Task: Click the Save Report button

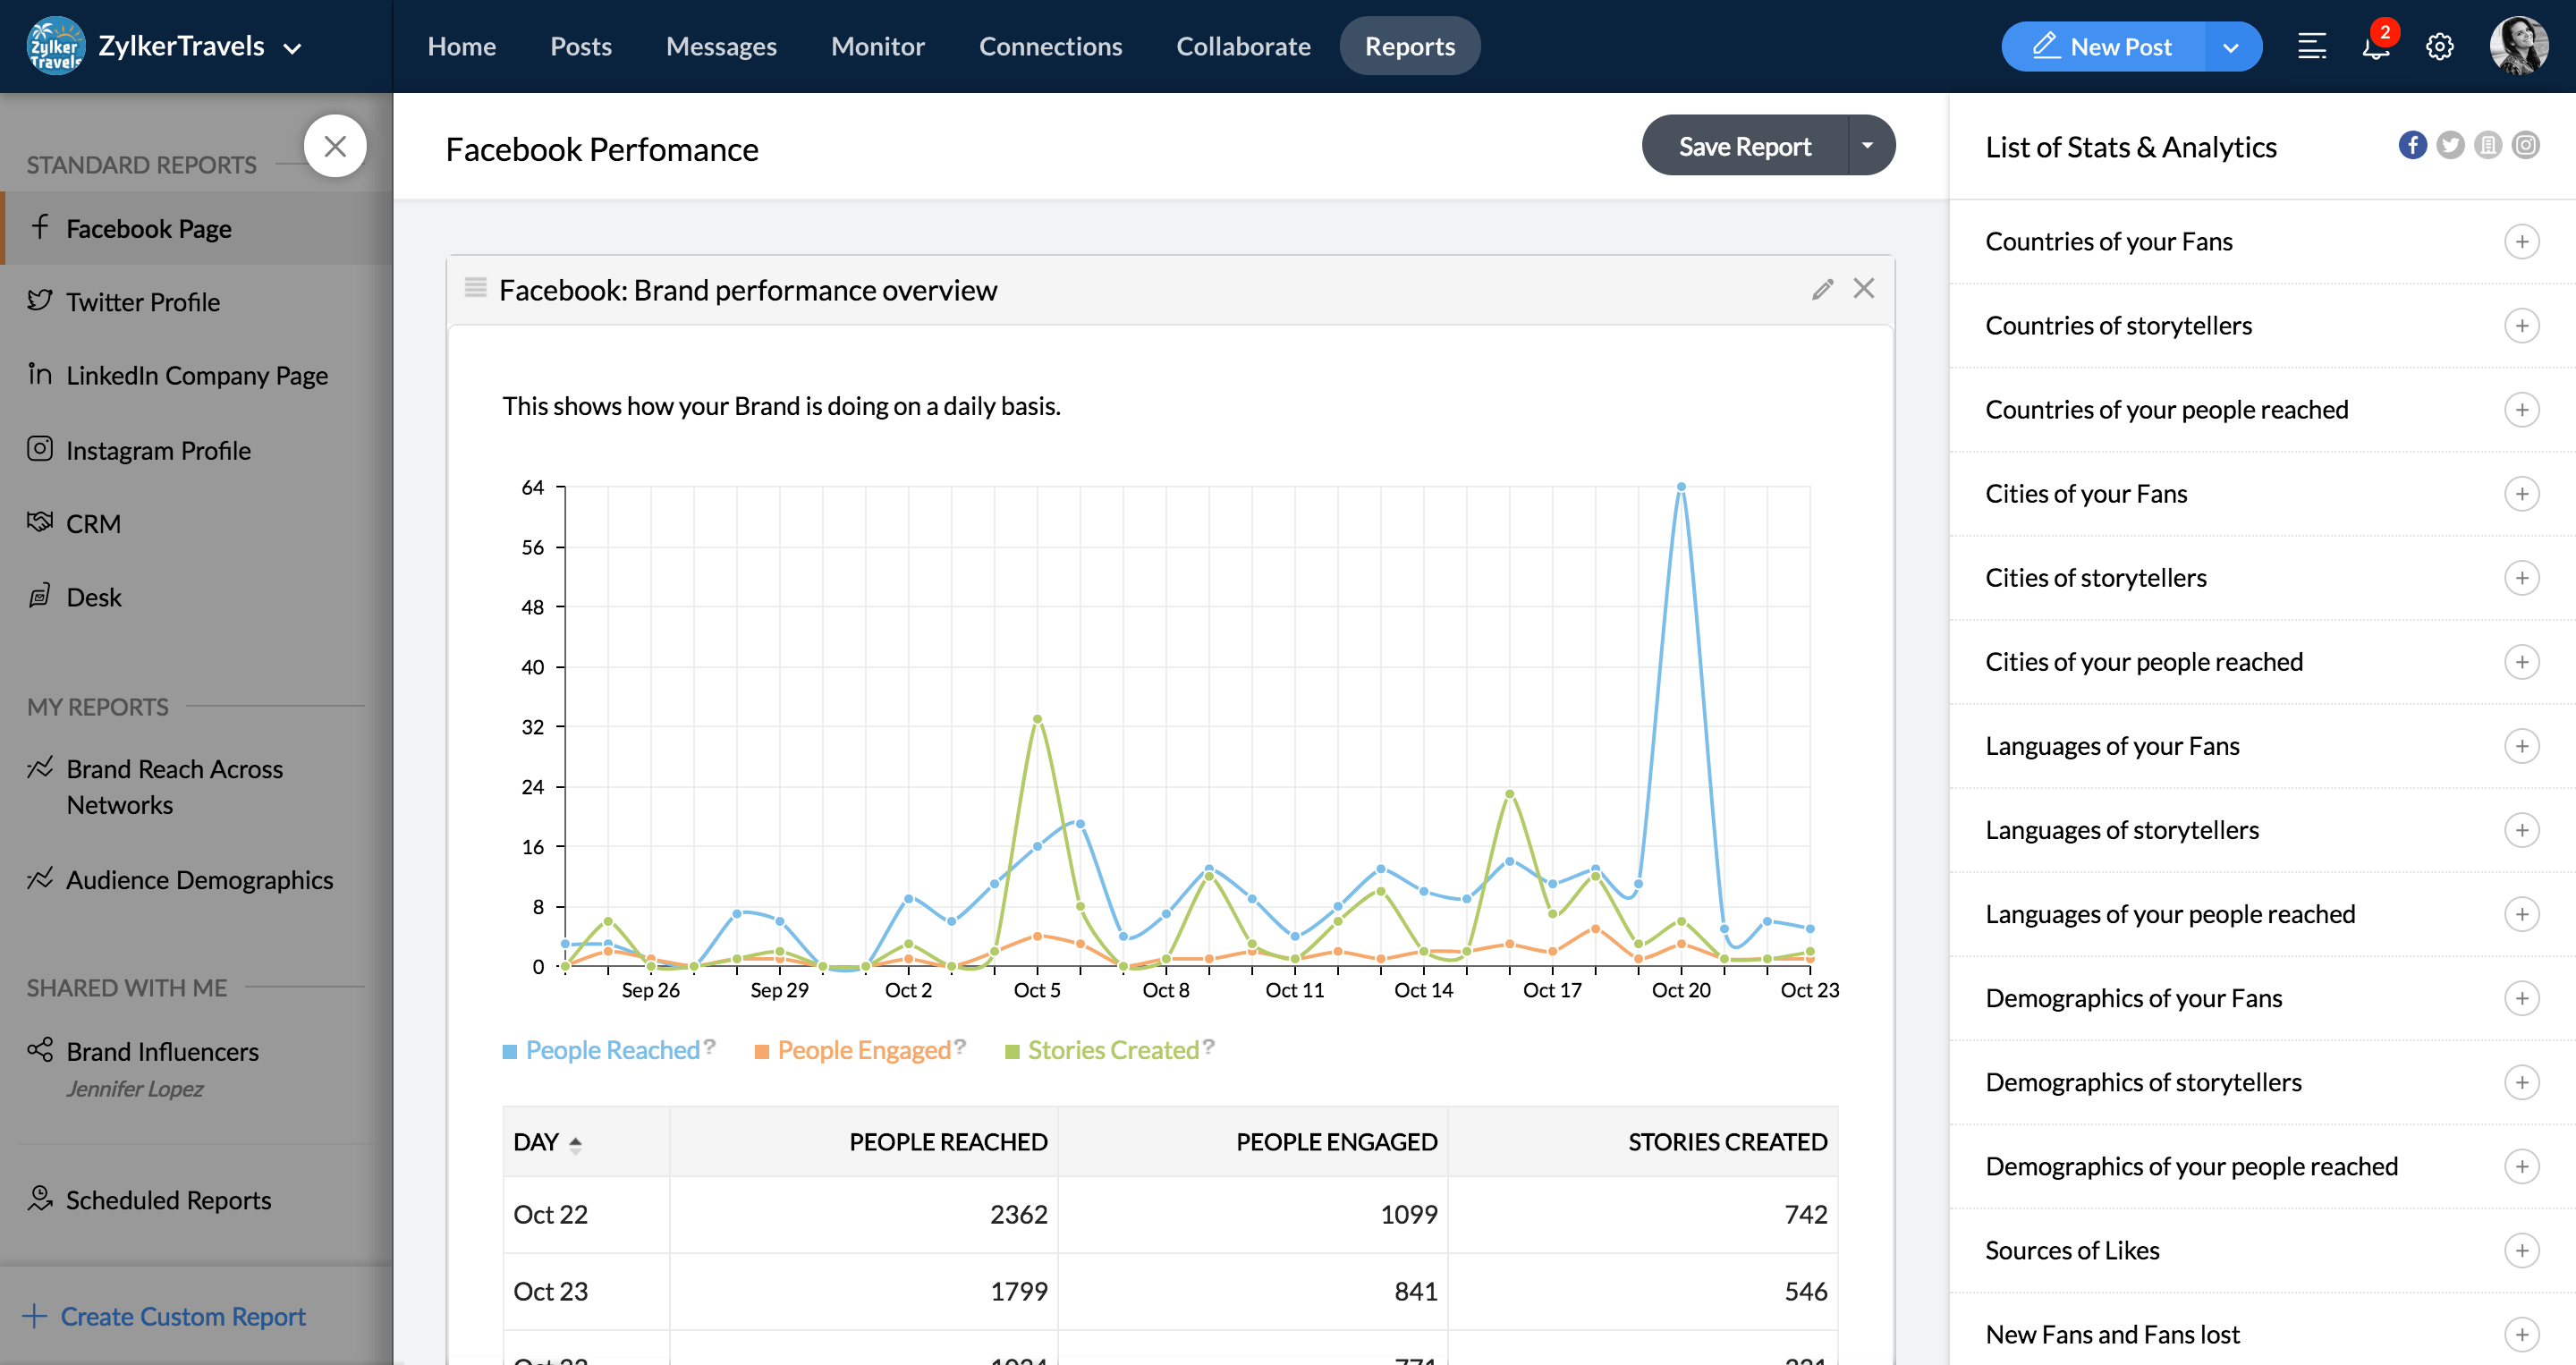Action: (x=1744, y=146)
